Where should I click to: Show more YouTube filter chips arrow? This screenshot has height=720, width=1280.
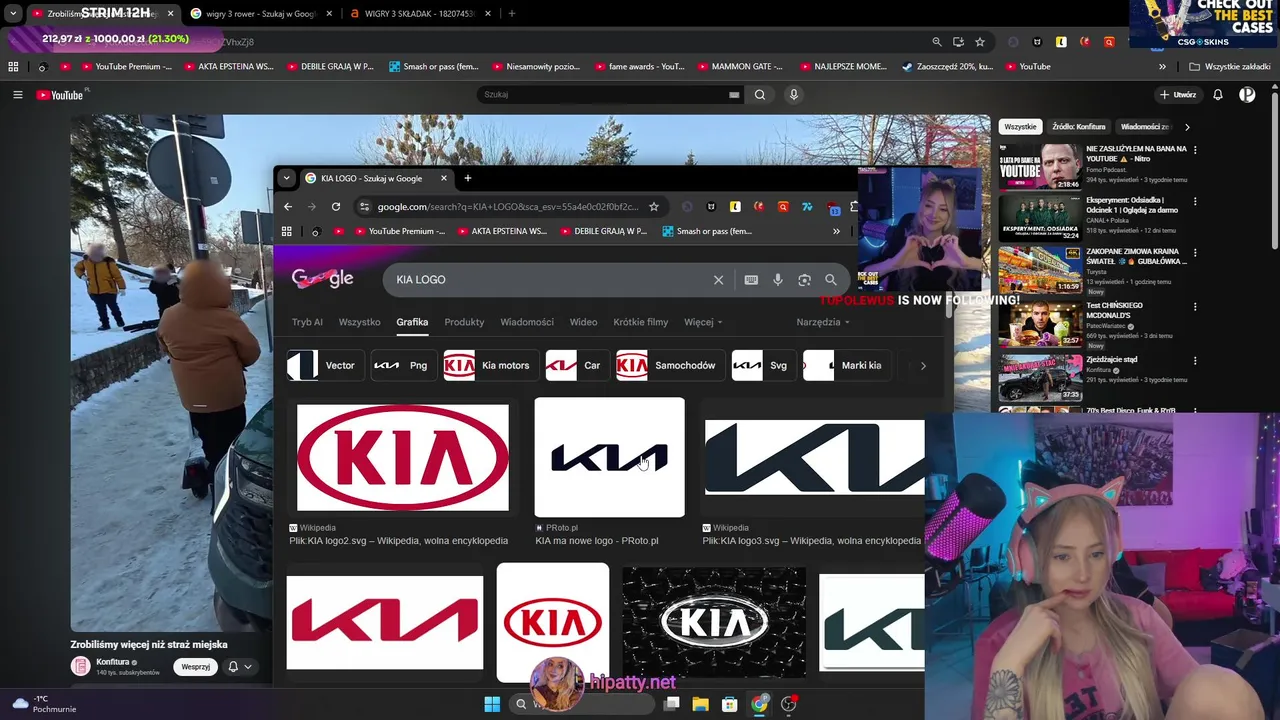point(1187,127)
